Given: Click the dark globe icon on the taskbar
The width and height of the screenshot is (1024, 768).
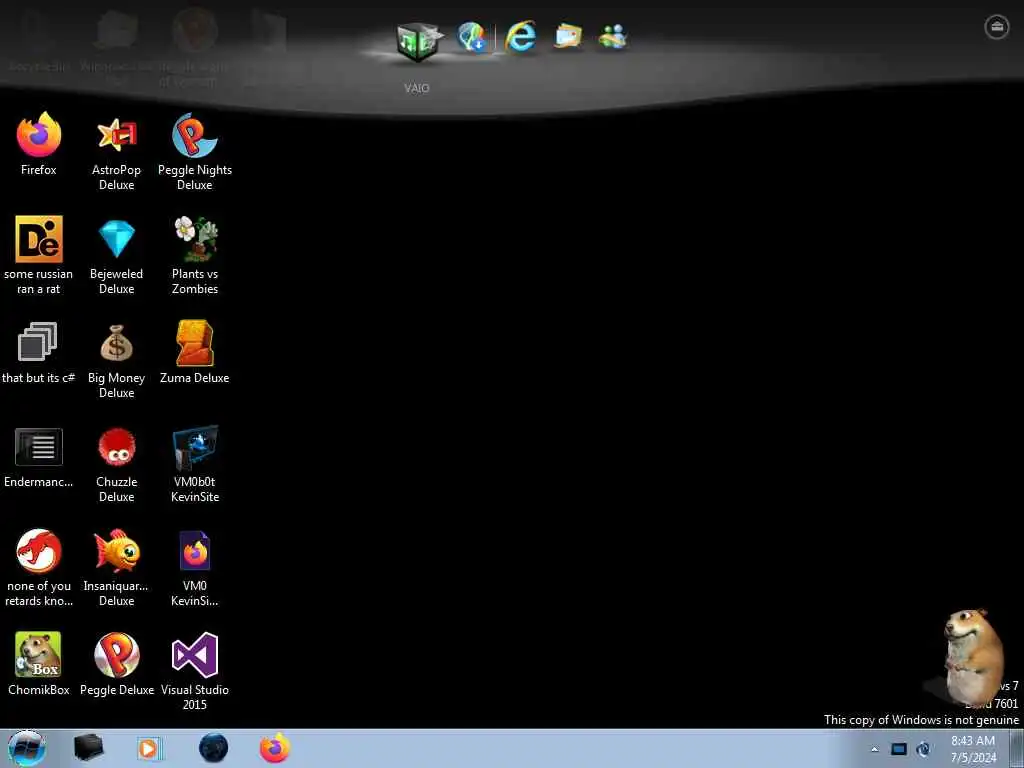Looking at the screenshot, I should [x=213, y=748].
